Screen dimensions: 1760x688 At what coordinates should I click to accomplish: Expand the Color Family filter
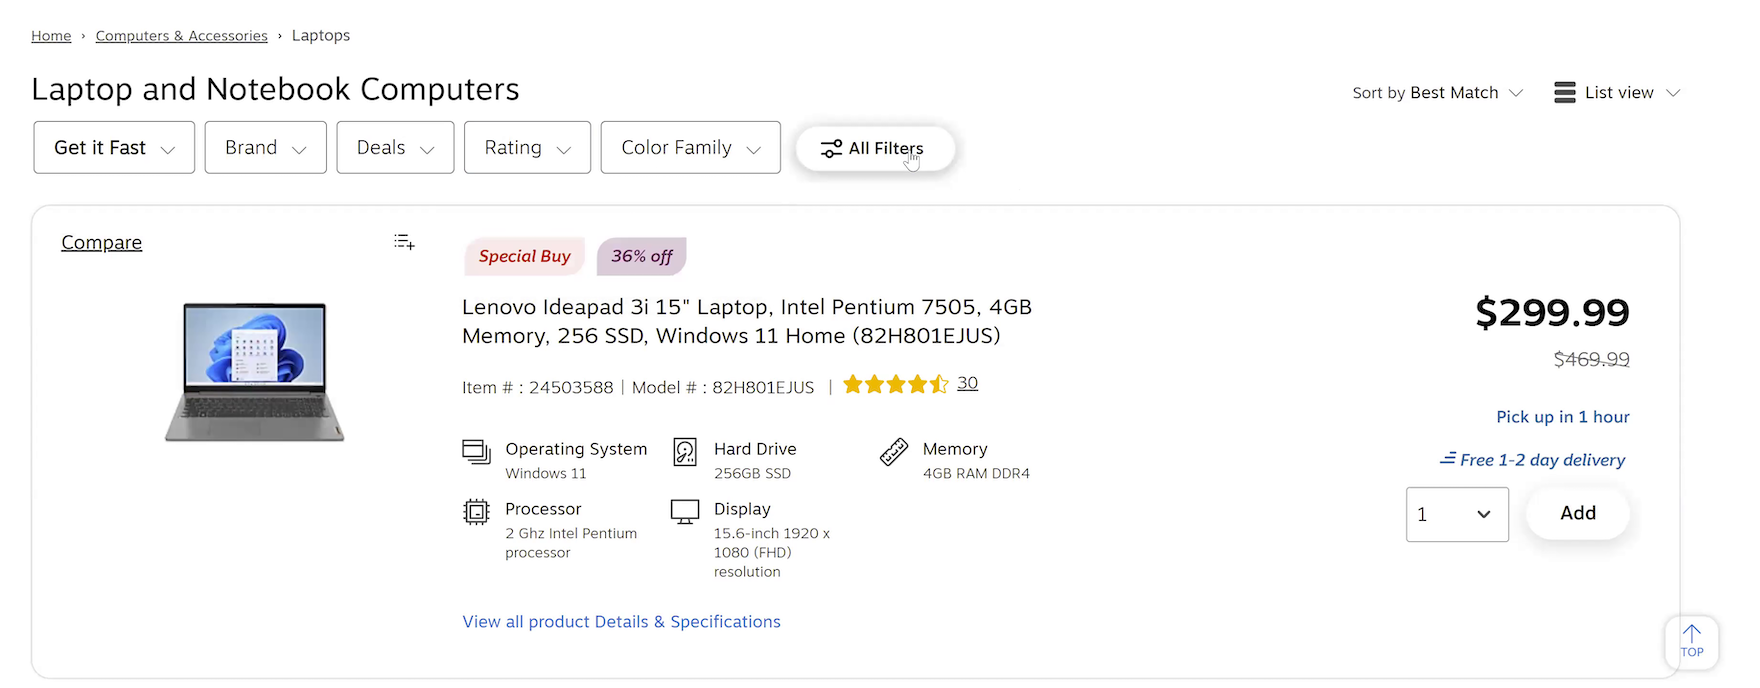tap(690, 148)
